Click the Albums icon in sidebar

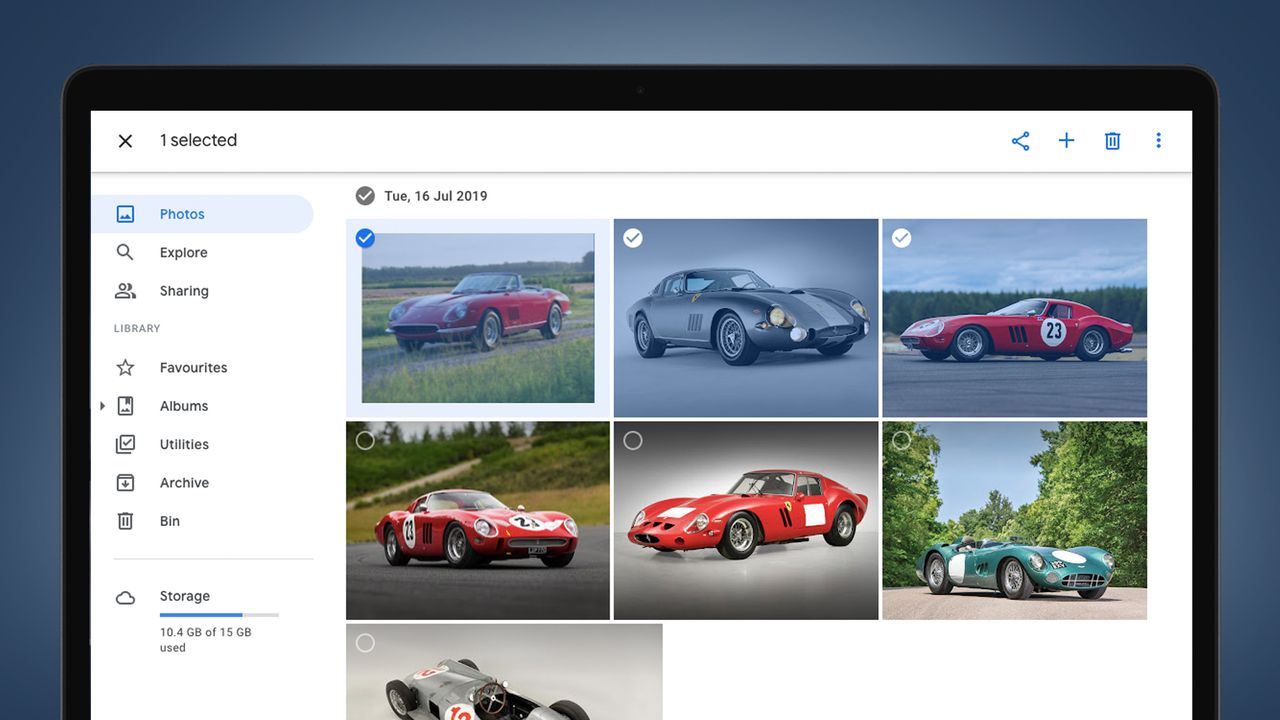coord(125,406)
